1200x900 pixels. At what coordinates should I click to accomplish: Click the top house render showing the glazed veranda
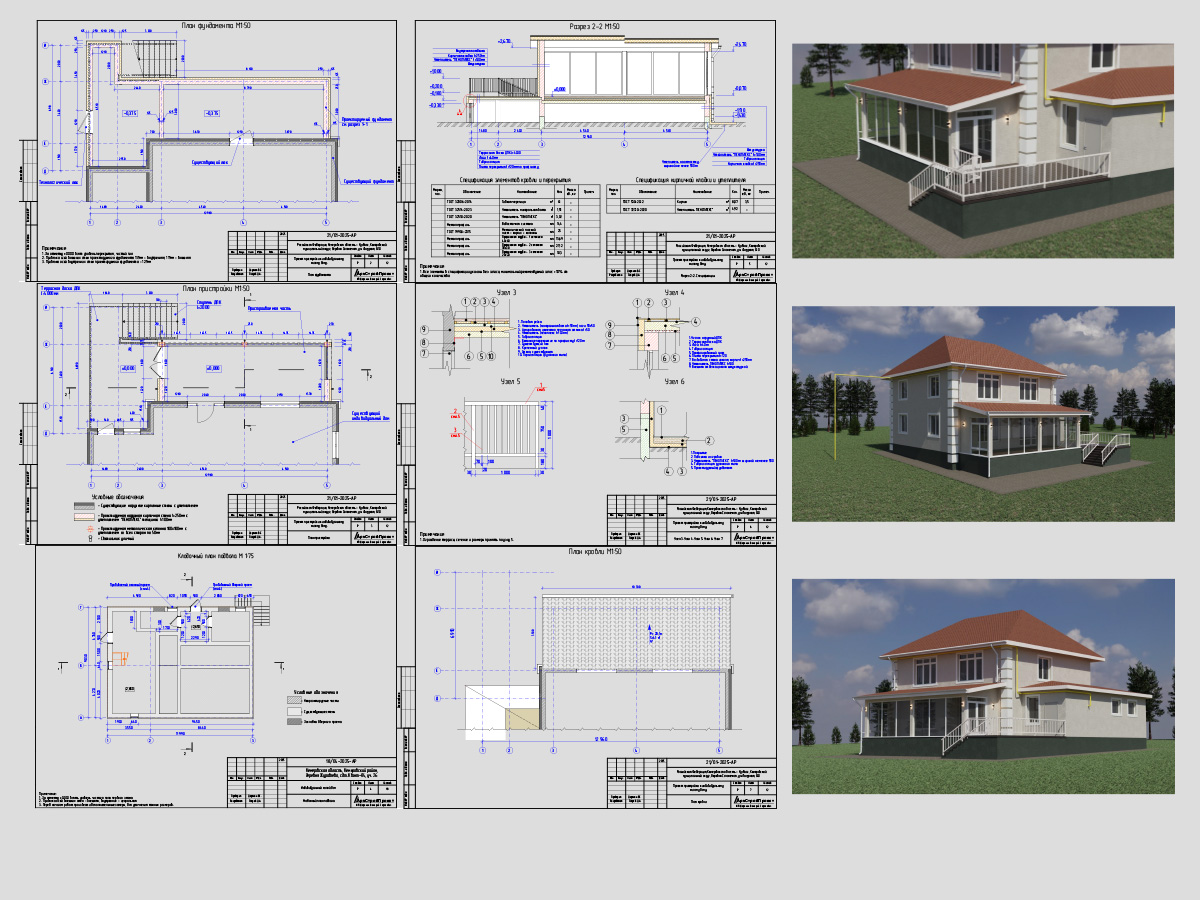[x=983, y=150]
